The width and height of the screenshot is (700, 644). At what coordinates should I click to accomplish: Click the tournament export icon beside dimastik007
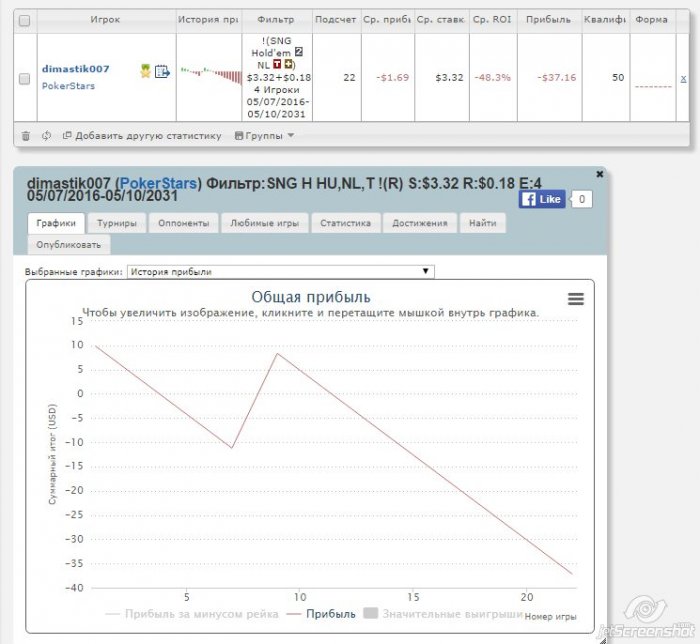162,71
